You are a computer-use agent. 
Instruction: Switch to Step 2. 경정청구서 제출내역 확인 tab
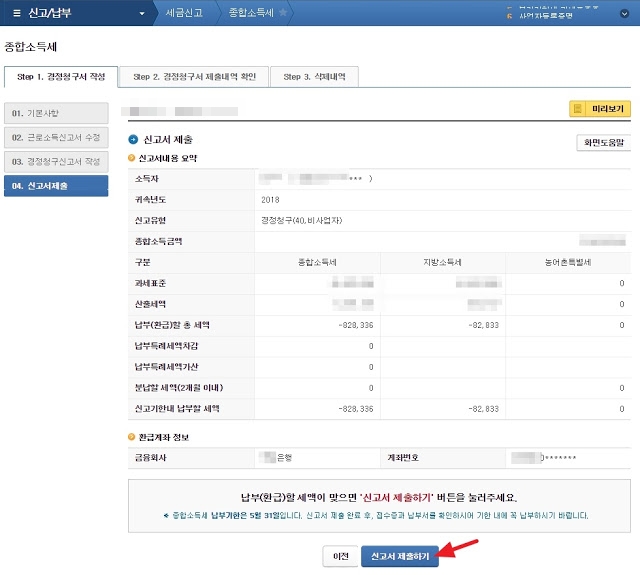tap(194, 77)
